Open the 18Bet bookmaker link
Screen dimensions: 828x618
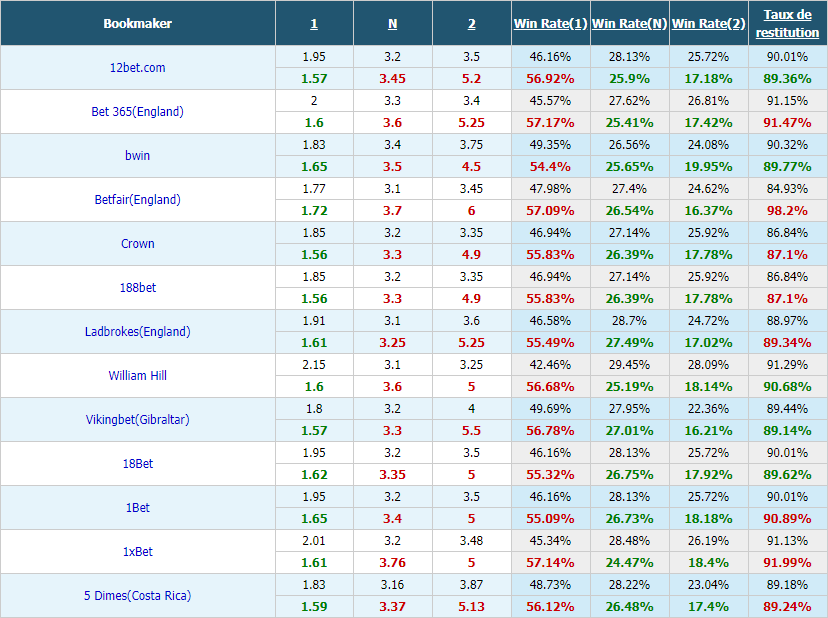[137, 464]
